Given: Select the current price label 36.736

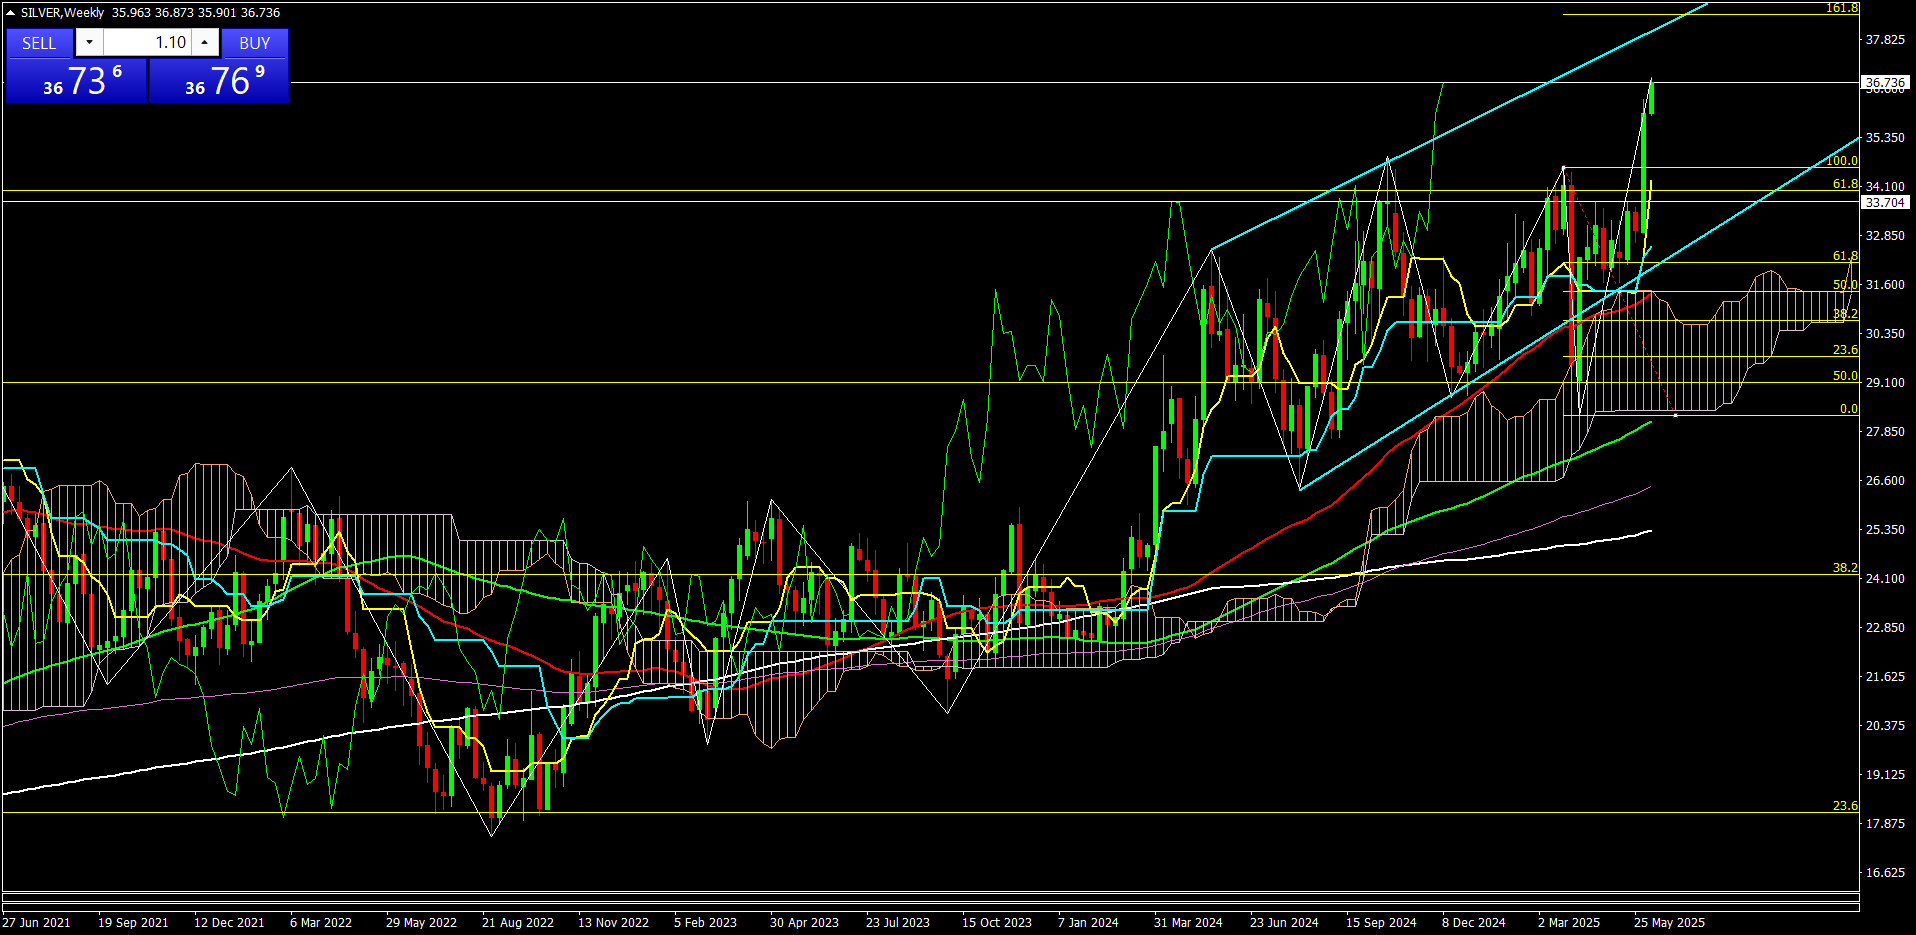Looking at the screenshot, I should click(1885, 82).
